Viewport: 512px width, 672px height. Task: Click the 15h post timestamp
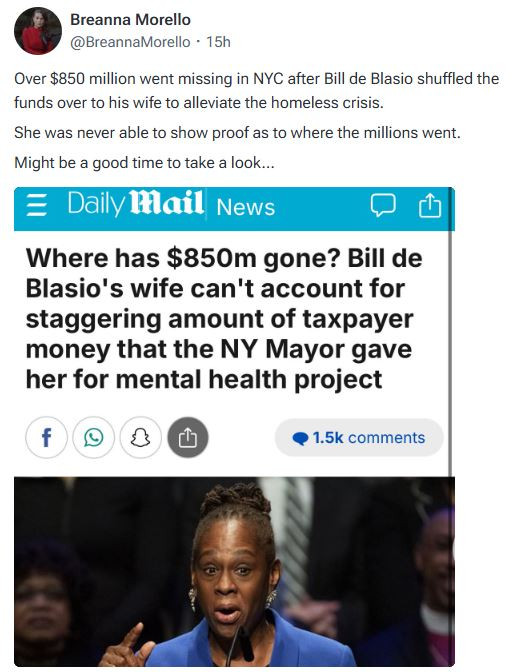pyautogui.click(x=218, y=42)
